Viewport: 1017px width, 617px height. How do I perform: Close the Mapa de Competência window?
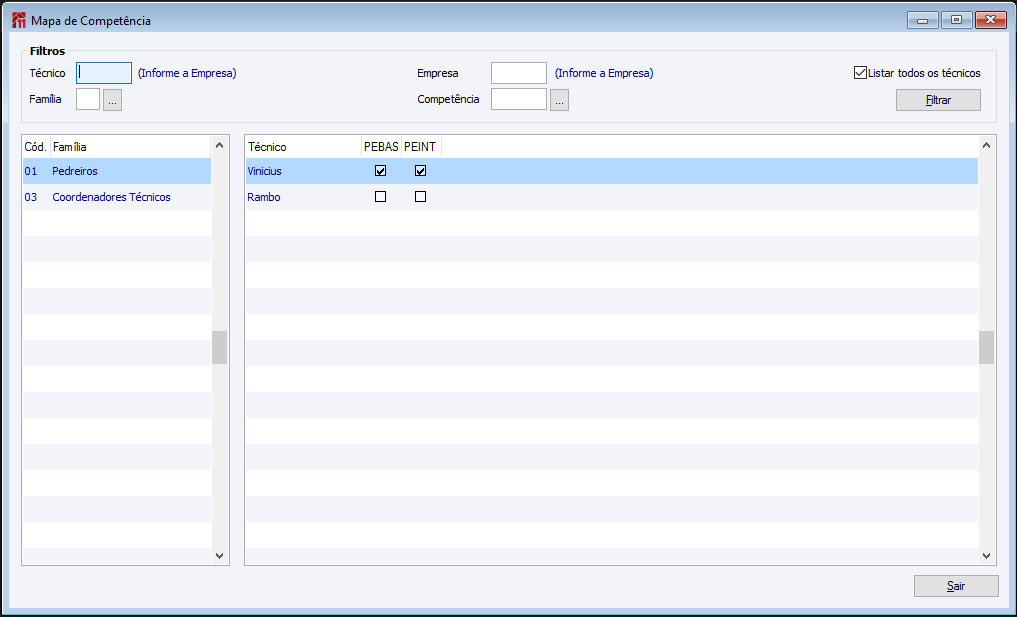[x=990, y=20]
